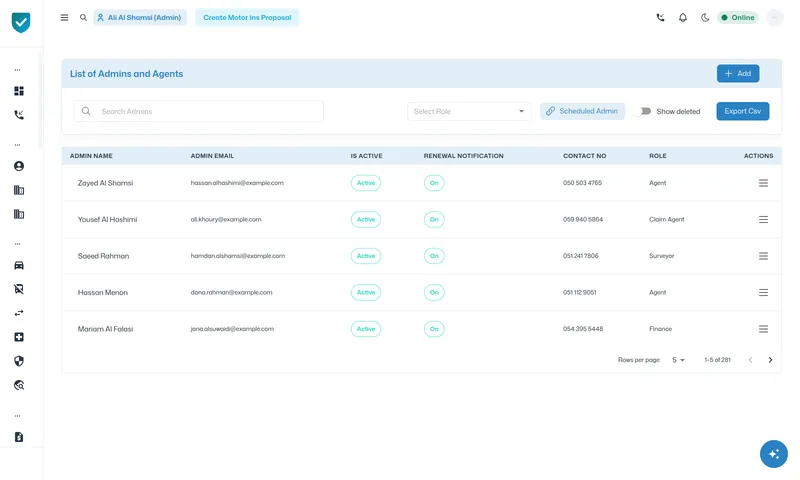
Task: Click the Search Admins input field
Action: click(199, 111)
